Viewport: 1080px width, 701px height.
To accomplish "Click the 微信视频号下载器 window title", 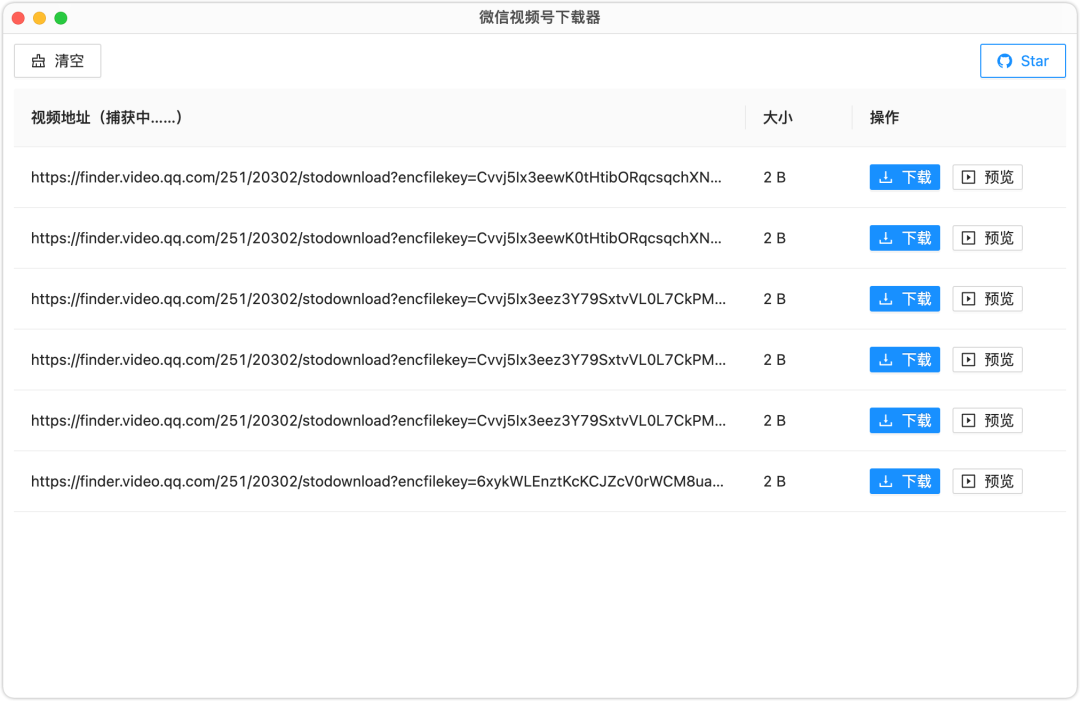I will pyautogui.click(x=540, y=18).
